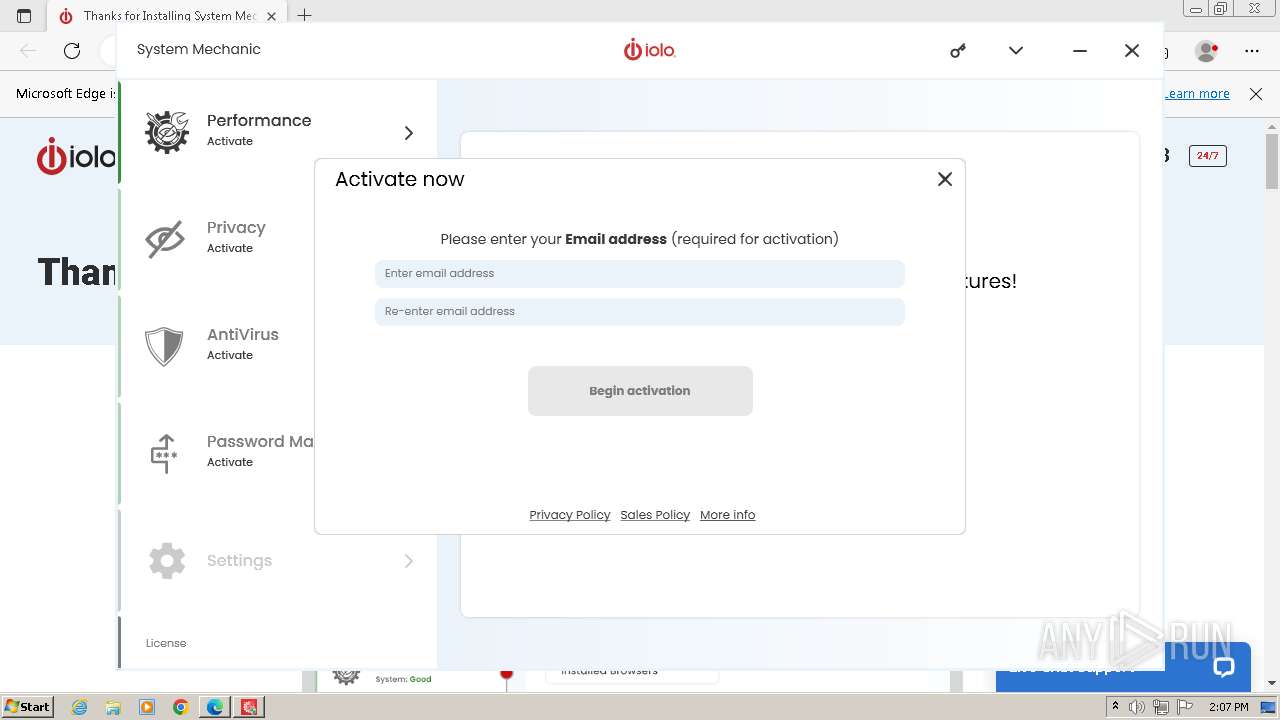Click the webpage vertical scrollbar

click(1272, 160)
